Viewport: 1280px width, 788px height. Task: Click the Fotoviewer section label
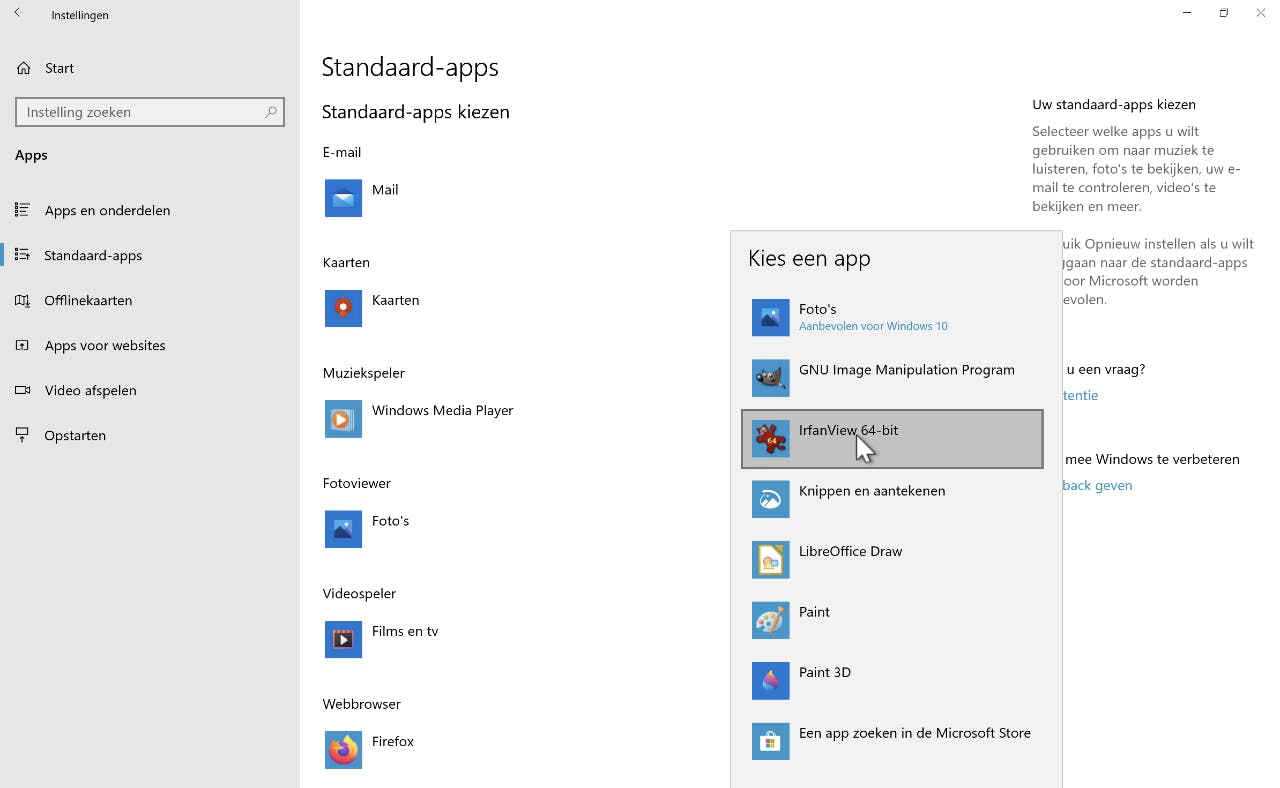[x=357, y=483]
